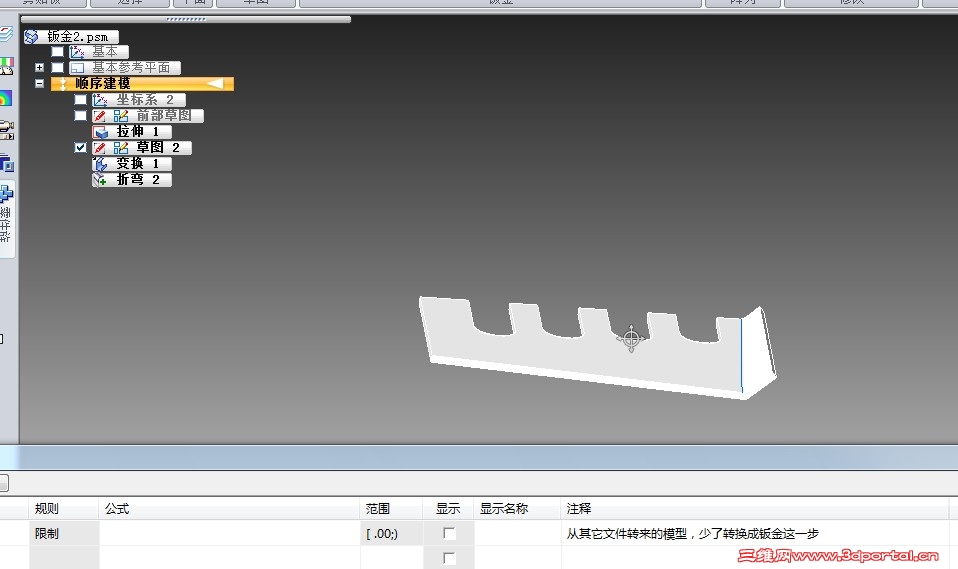Click the dotted grip handle atop the PathFinder panel
Image resolution: width=958 pixels, height=569 pixels.
pyautogui.click(x=186, y=19)
